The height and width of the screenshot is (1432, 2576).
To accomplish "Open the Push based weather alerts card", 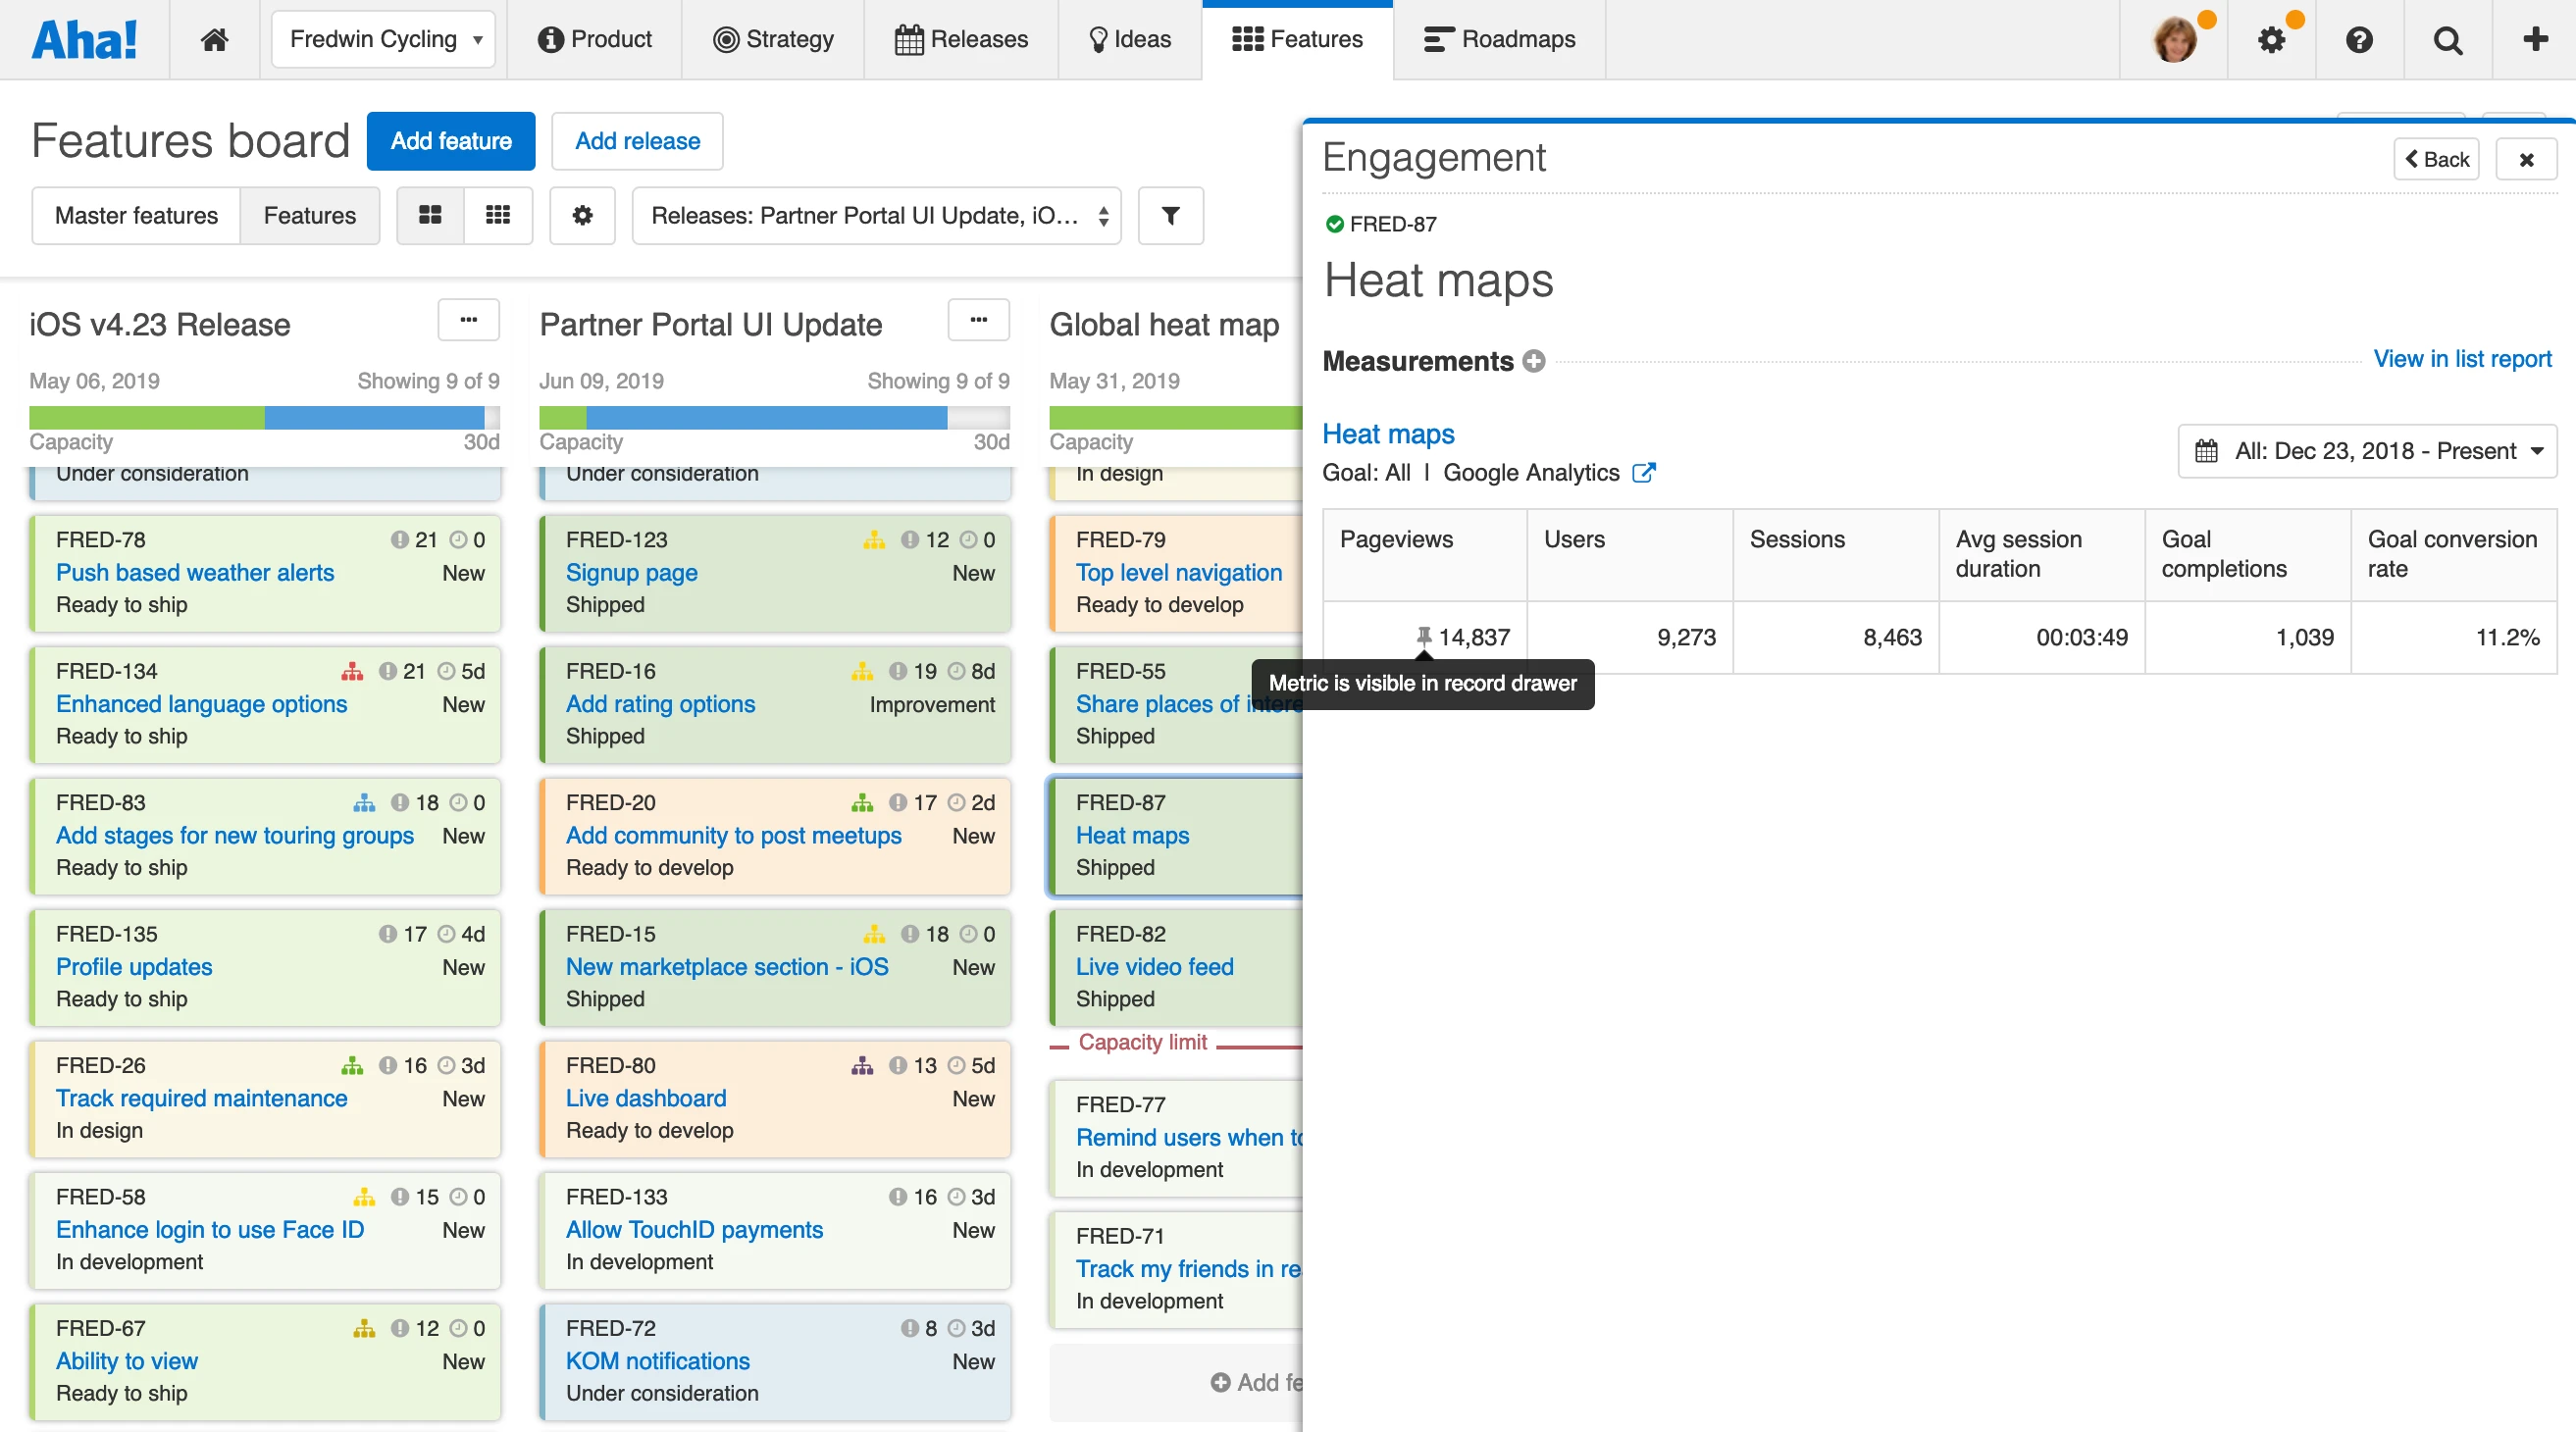I will 195,572.
